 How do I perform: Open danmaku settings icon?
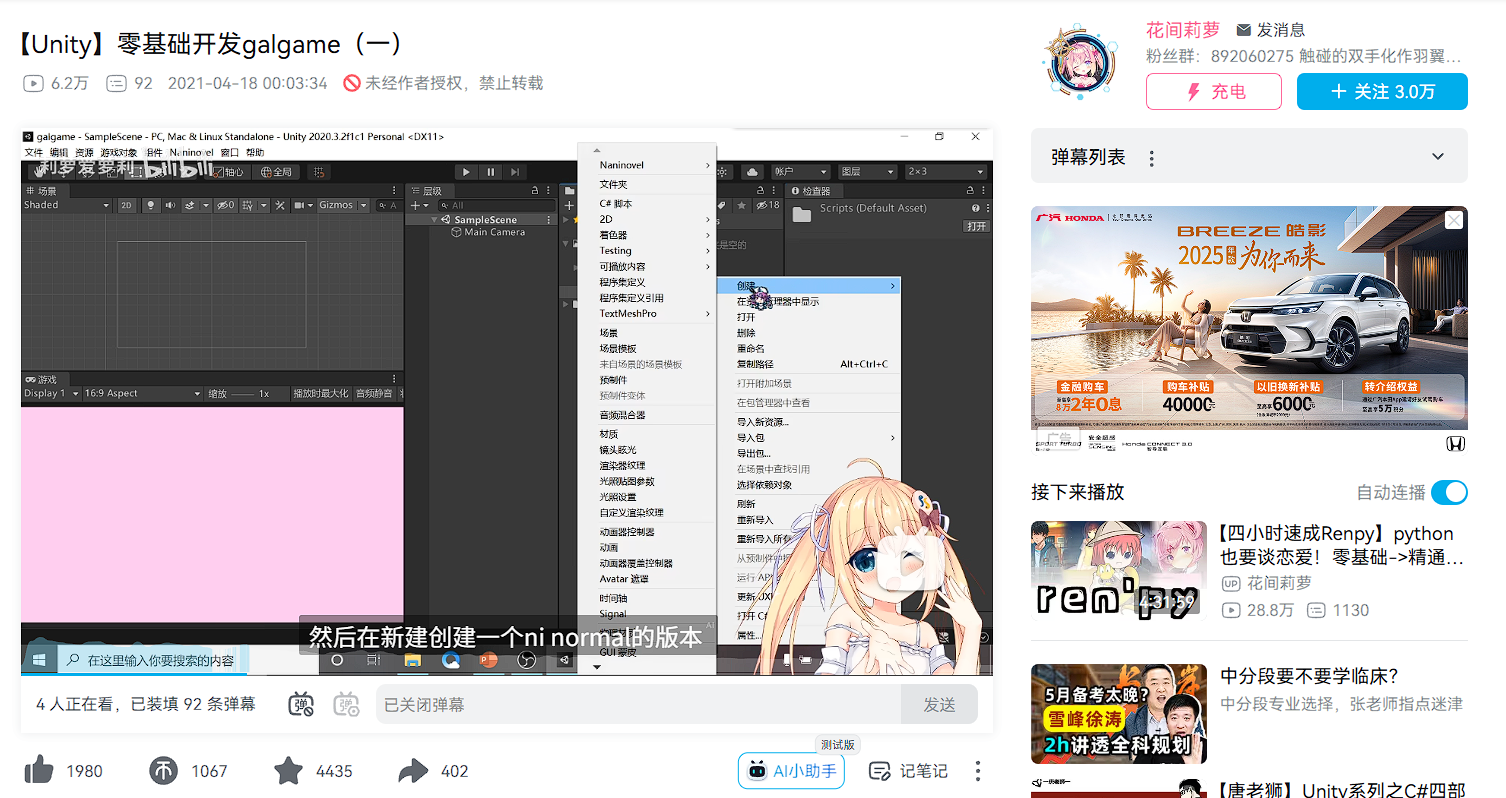[346, 704]
